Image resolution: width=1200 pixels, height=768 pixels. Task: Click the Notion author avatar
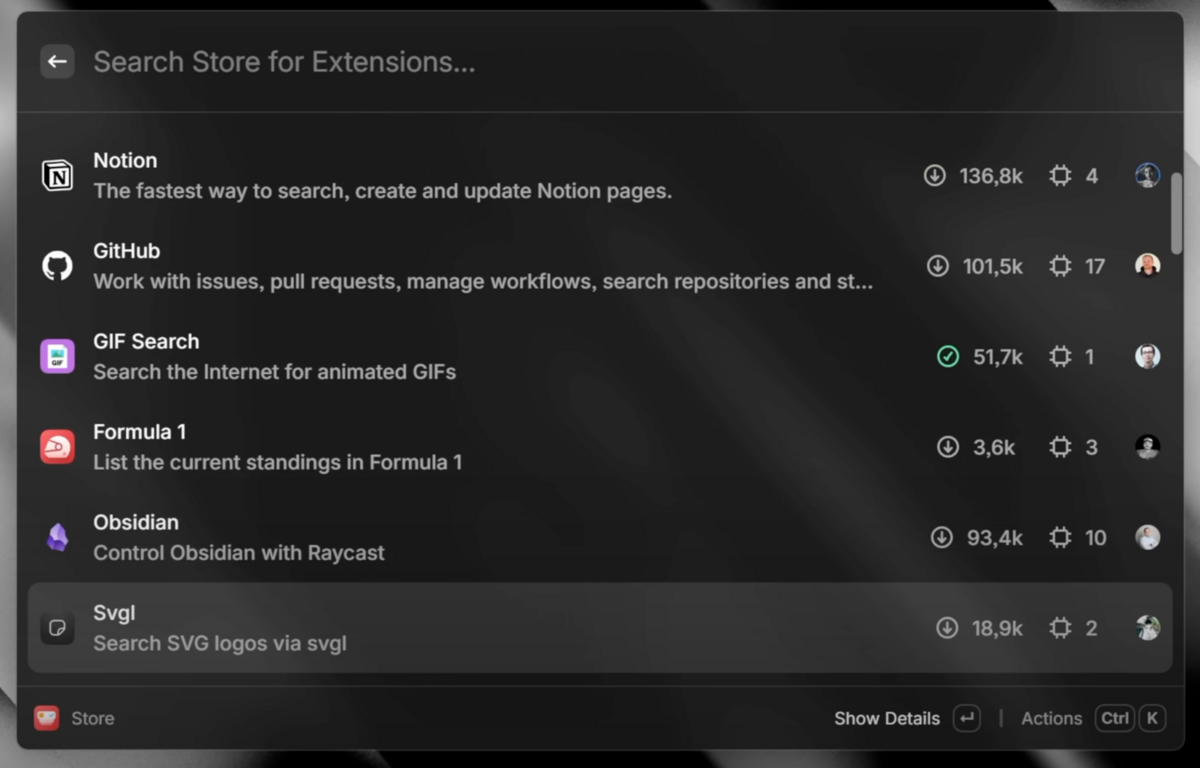1148,176
